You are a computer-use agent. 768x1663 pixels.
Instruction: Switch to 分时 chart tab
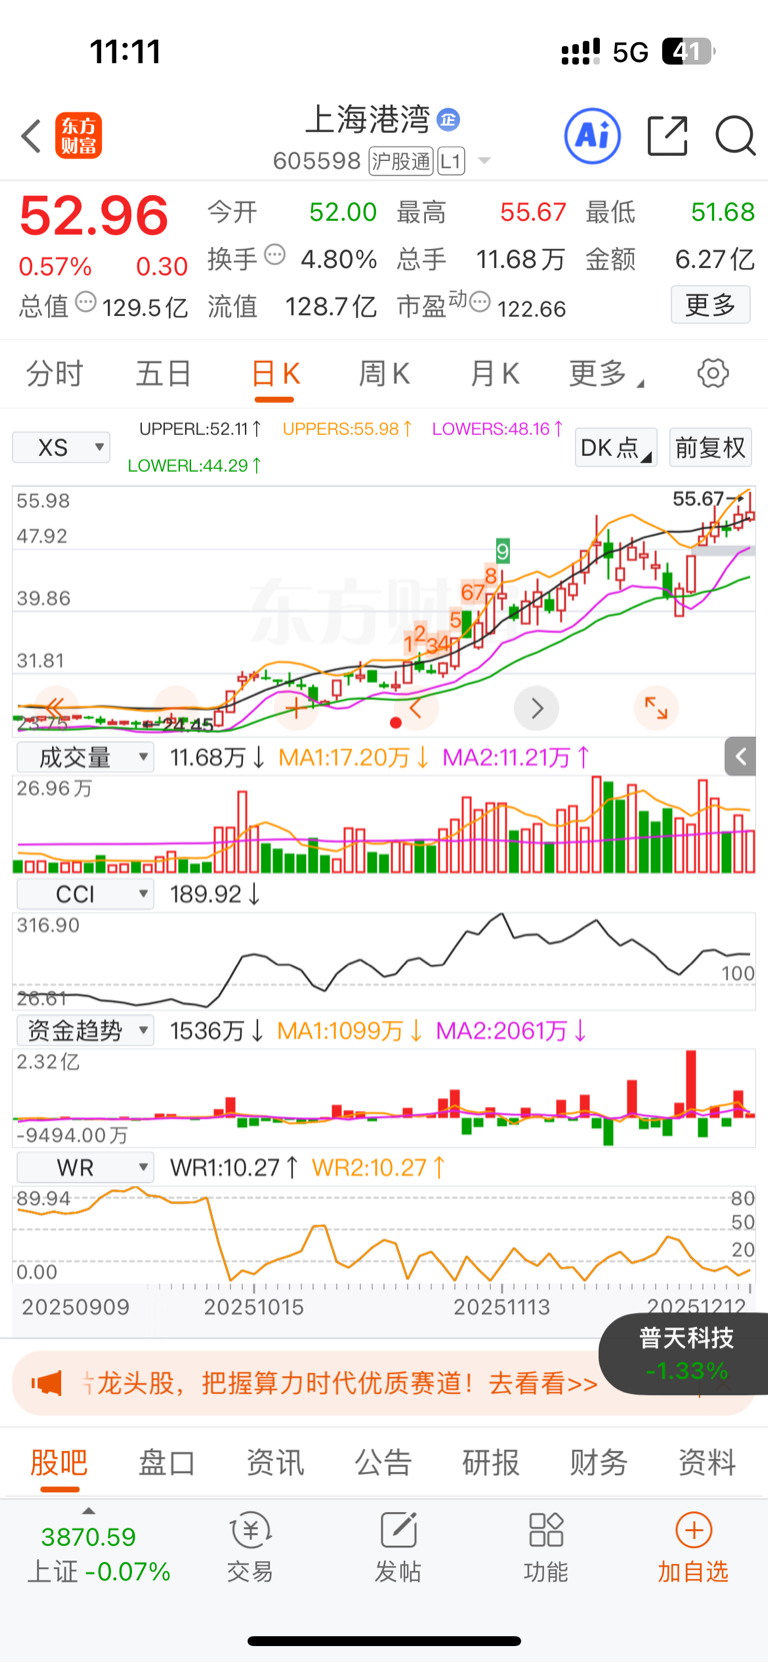[55, 374]
